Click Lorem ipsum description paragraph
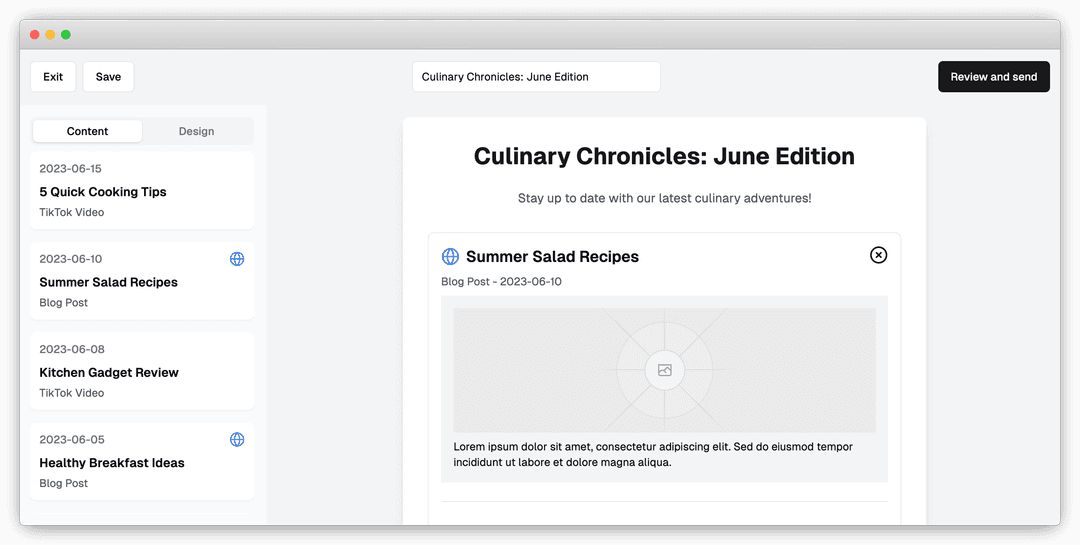 point(653,455)
